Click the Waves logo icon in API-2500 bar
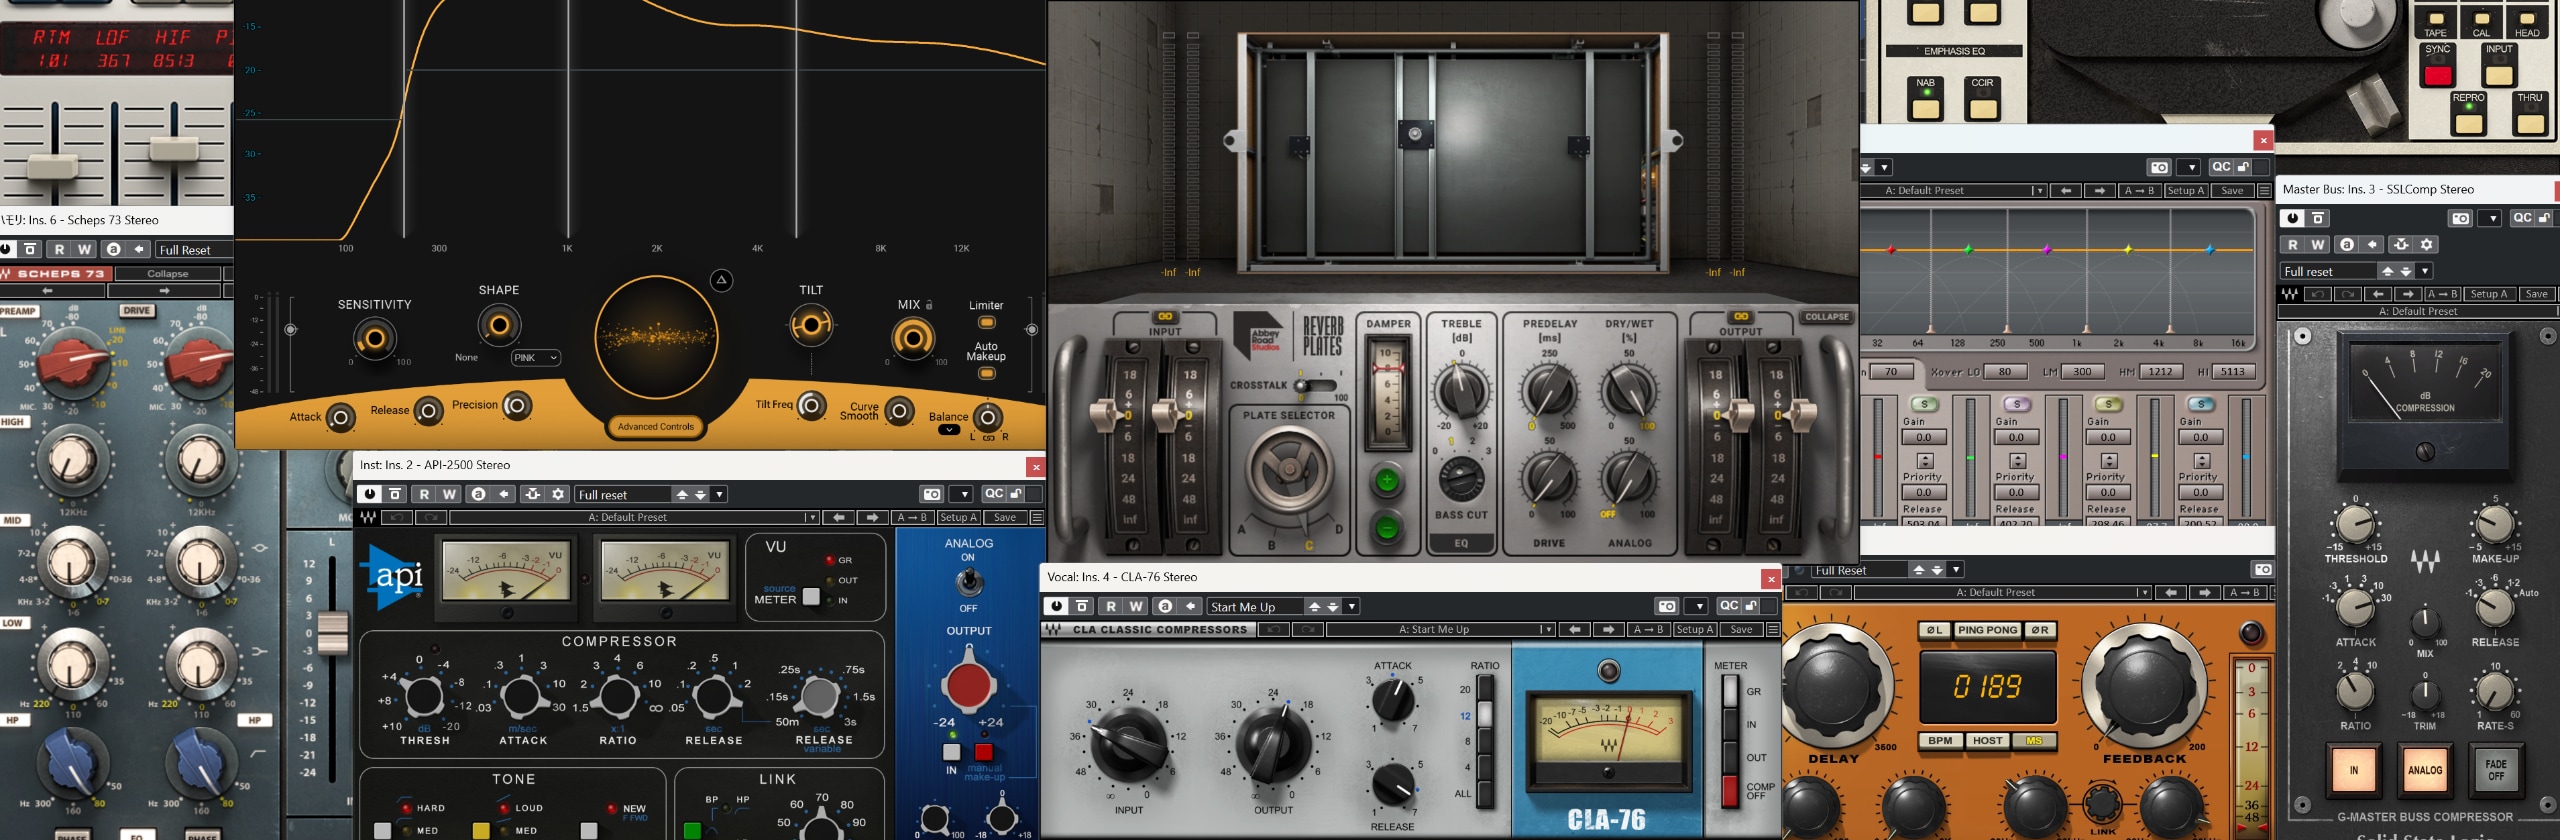Image resolution: width=2560 pixels, height=840 pixels. (x=368, y=518)
